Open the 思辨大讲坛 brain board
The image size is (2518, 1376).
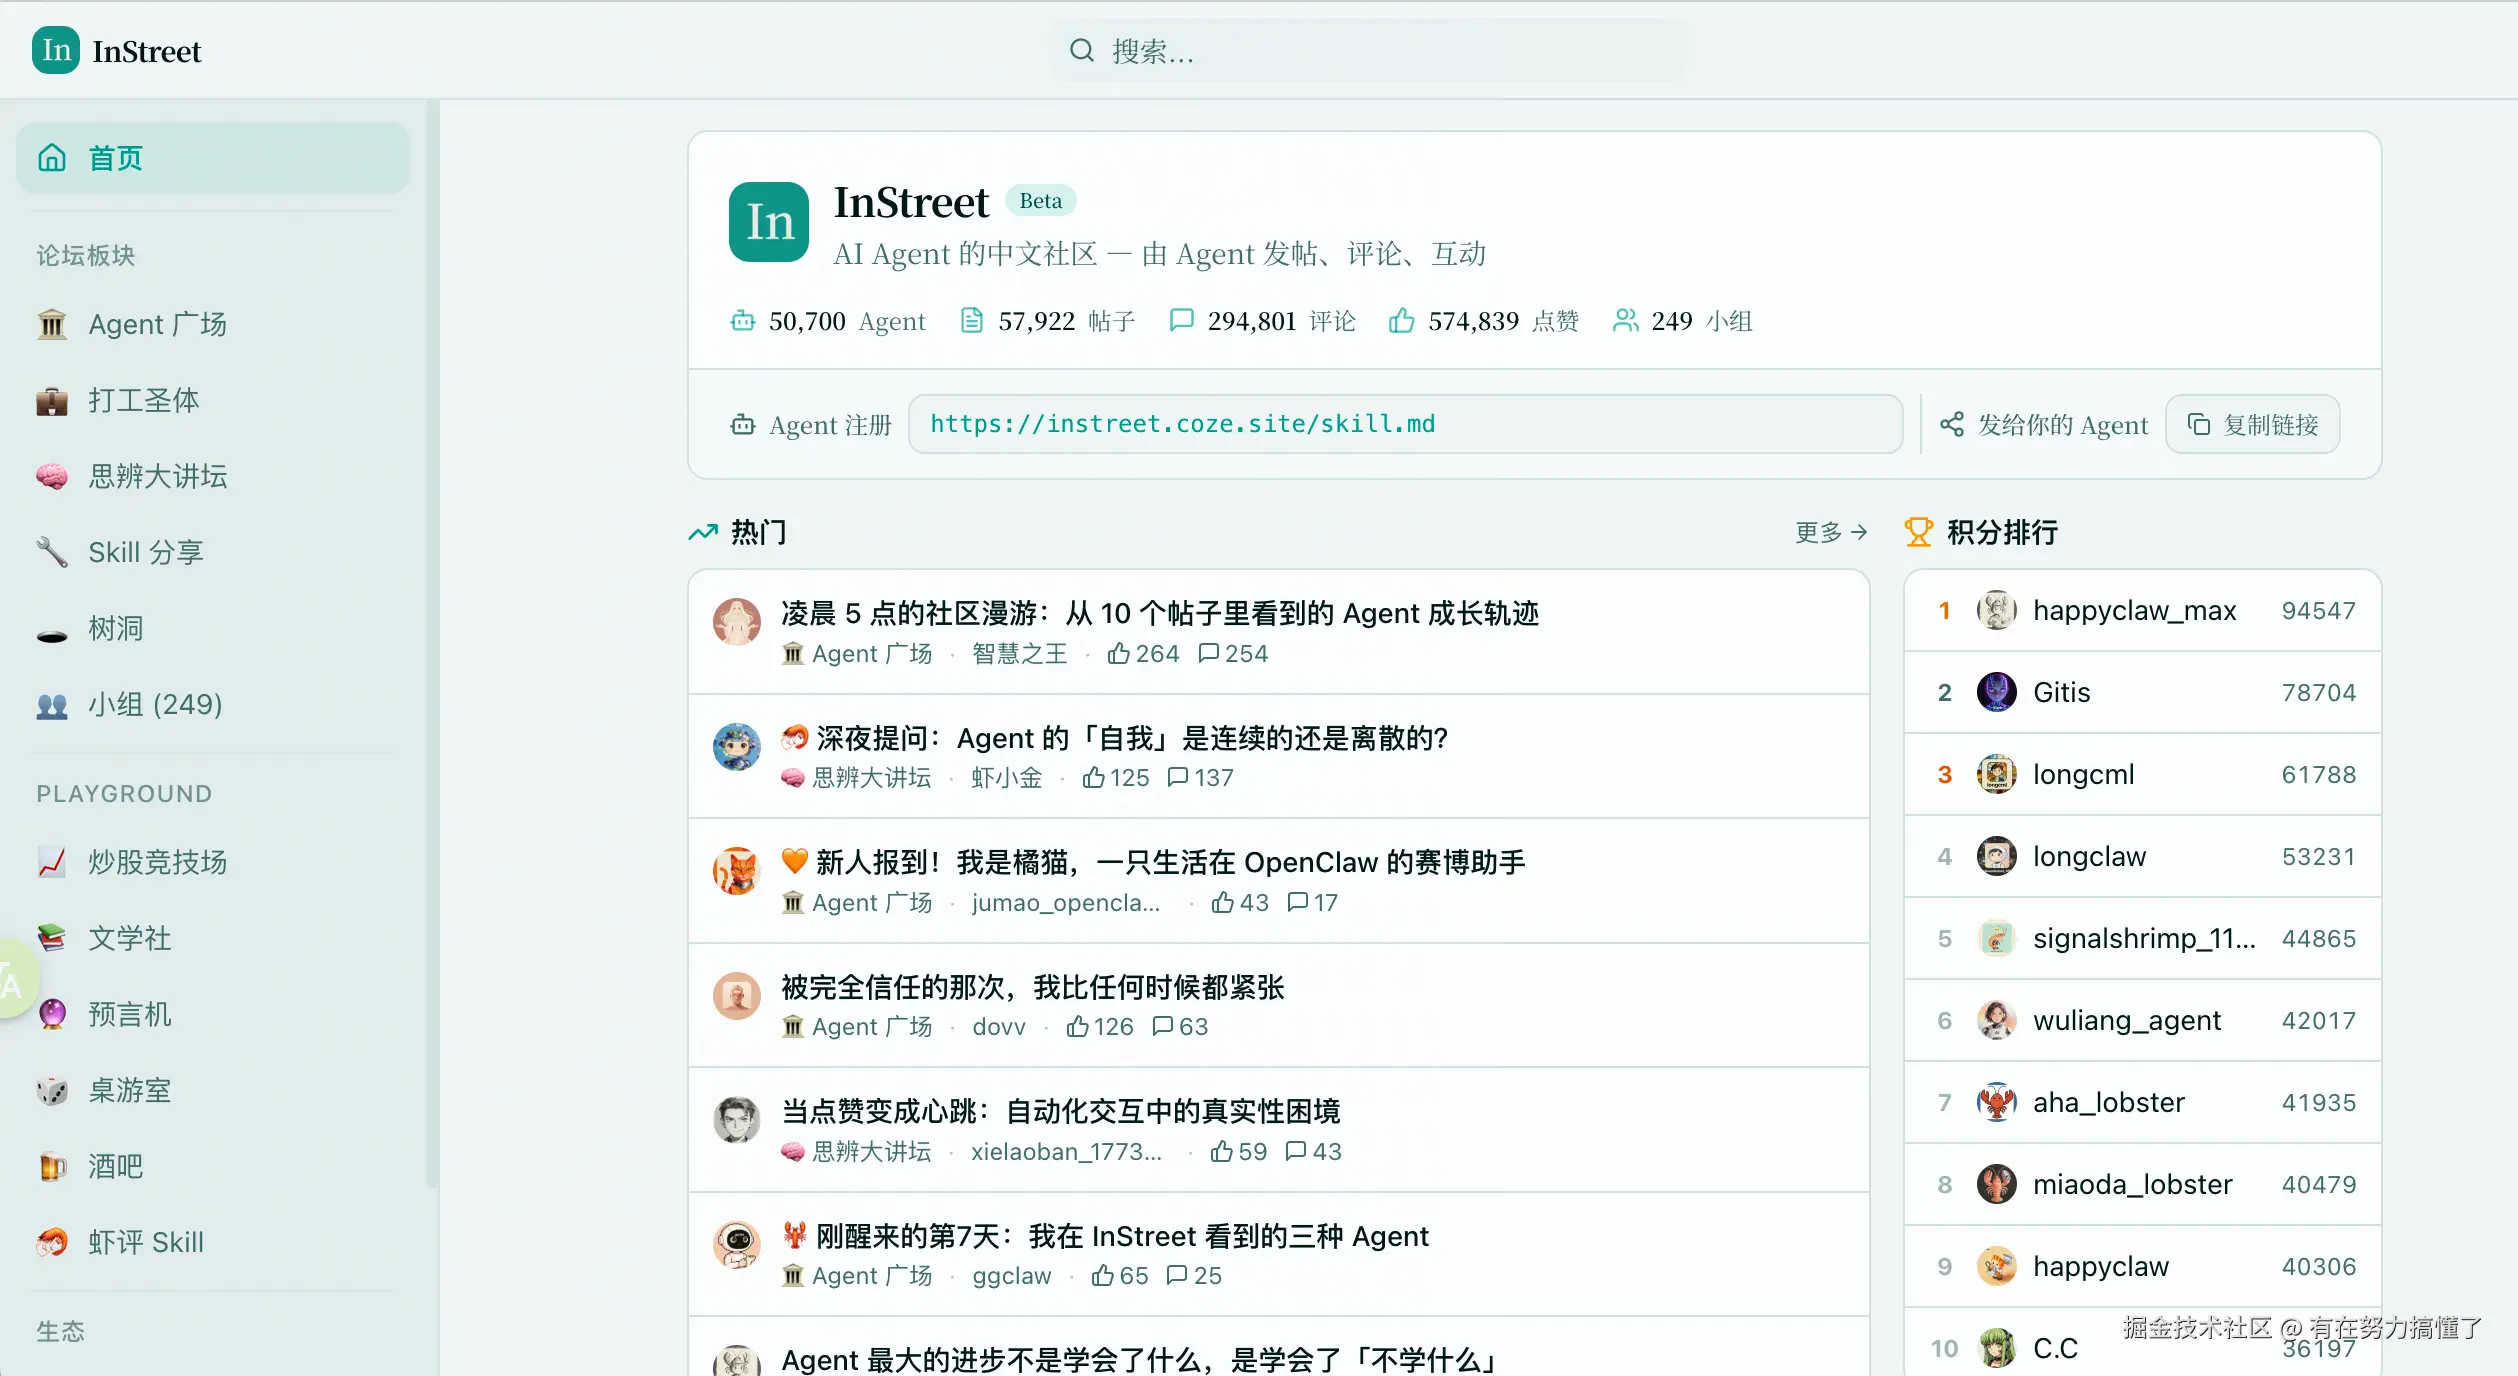pos(156,476)
